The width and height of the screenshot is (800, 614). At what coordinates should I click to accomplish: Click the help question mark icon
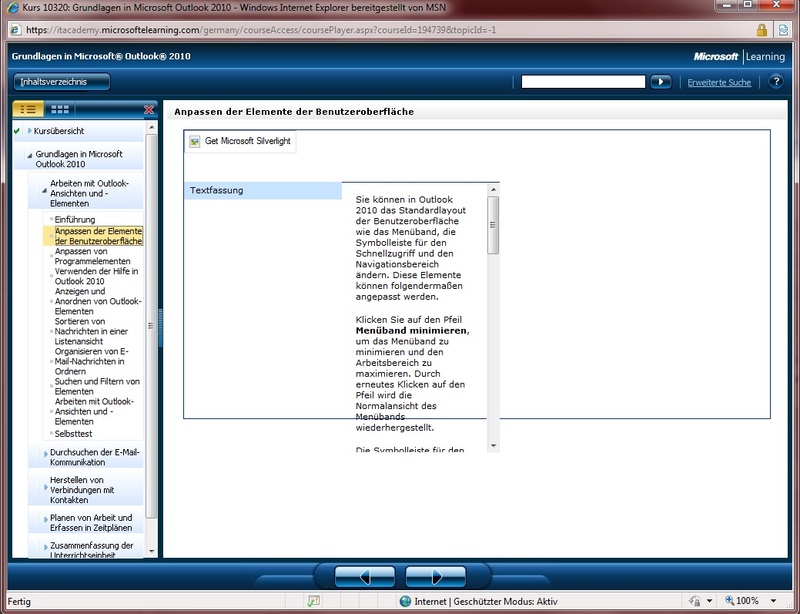[775, 81]
